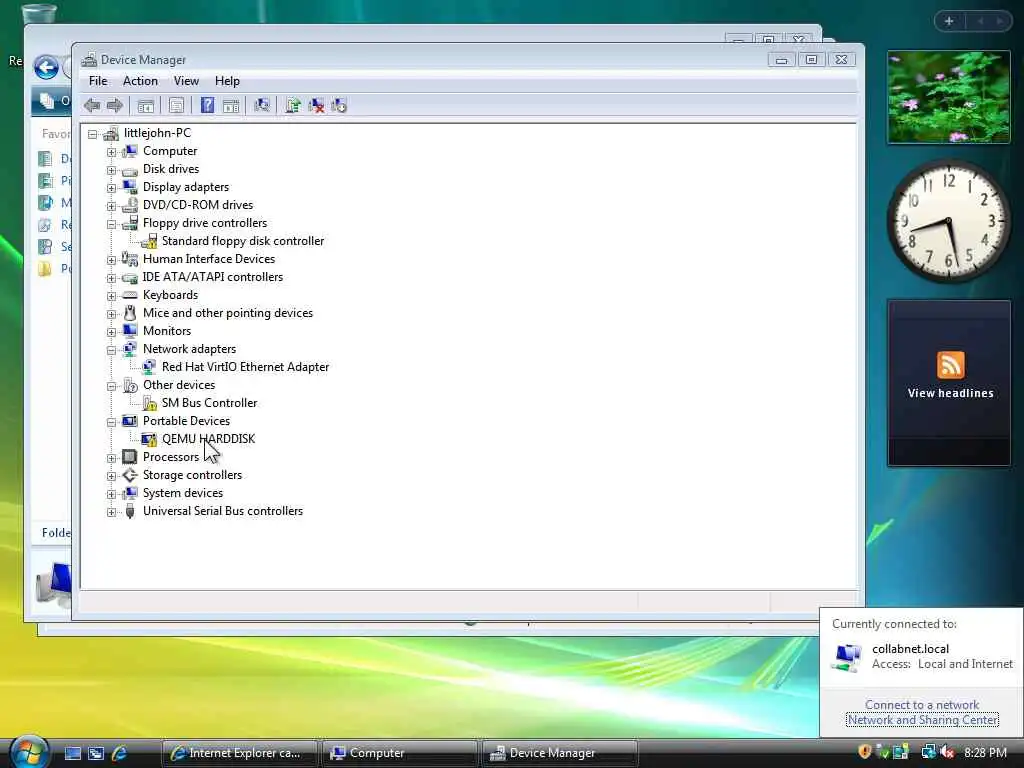Click the blue Help question mark icon
The width and height of the screenshot is (1024, 768).
pyautogui.click(x=207, y=105)
